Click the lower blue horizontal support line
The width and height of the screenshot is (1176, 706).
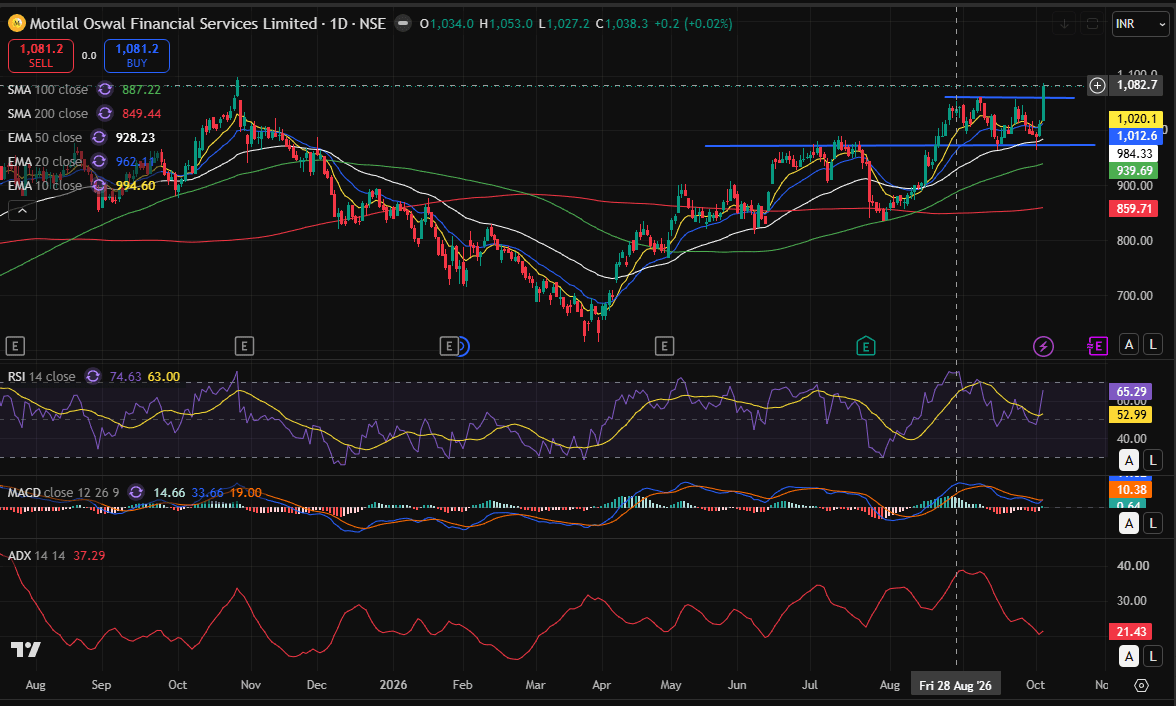[899, 145]
